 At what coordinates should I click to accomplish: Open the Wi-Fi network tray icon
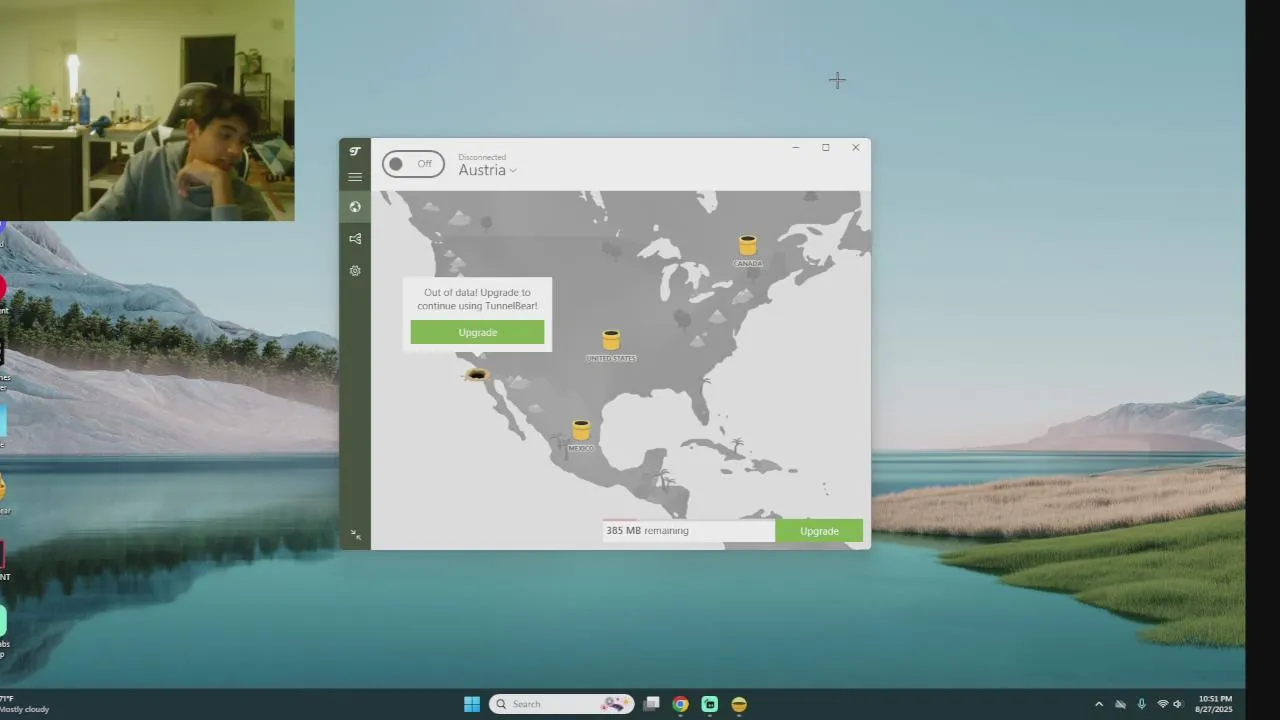point(1163,704)
